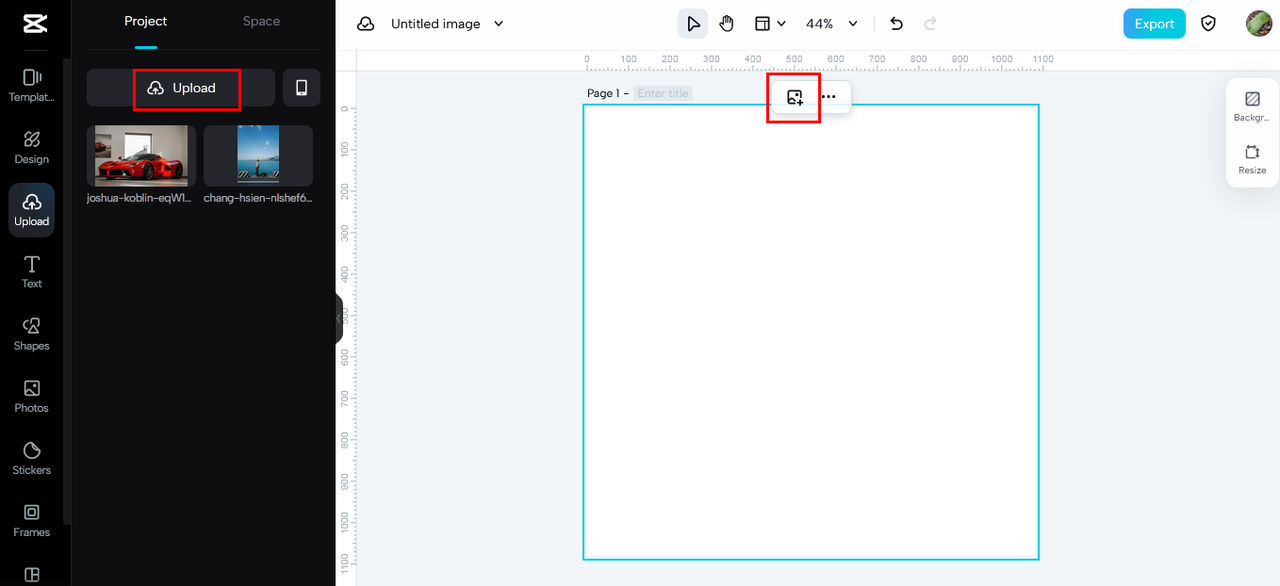This screenshot has height=586, width=1280.
Task: Switch to the Space tab
Action: 261,21
